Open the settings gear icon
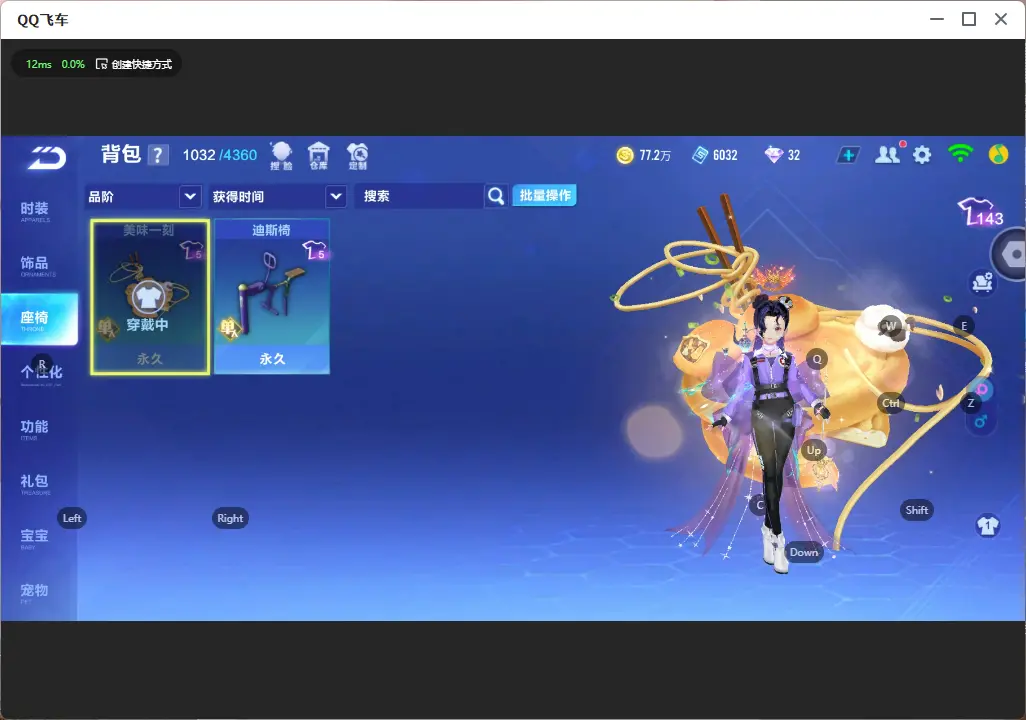Image resolution: width=1026 pixels, height=720 pixels. click(922, 155)
